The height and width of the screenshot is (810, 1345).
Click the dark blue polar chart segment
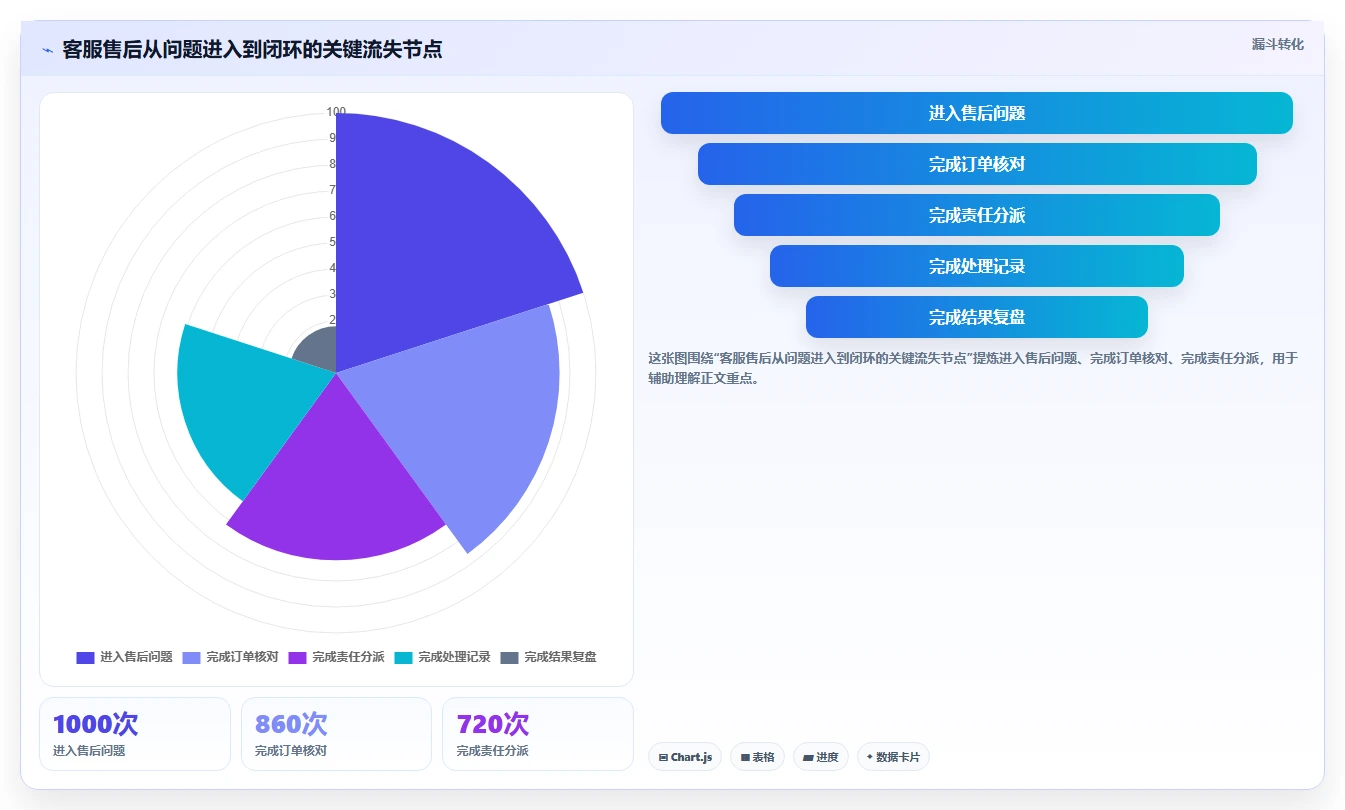[x=430, y=240]
